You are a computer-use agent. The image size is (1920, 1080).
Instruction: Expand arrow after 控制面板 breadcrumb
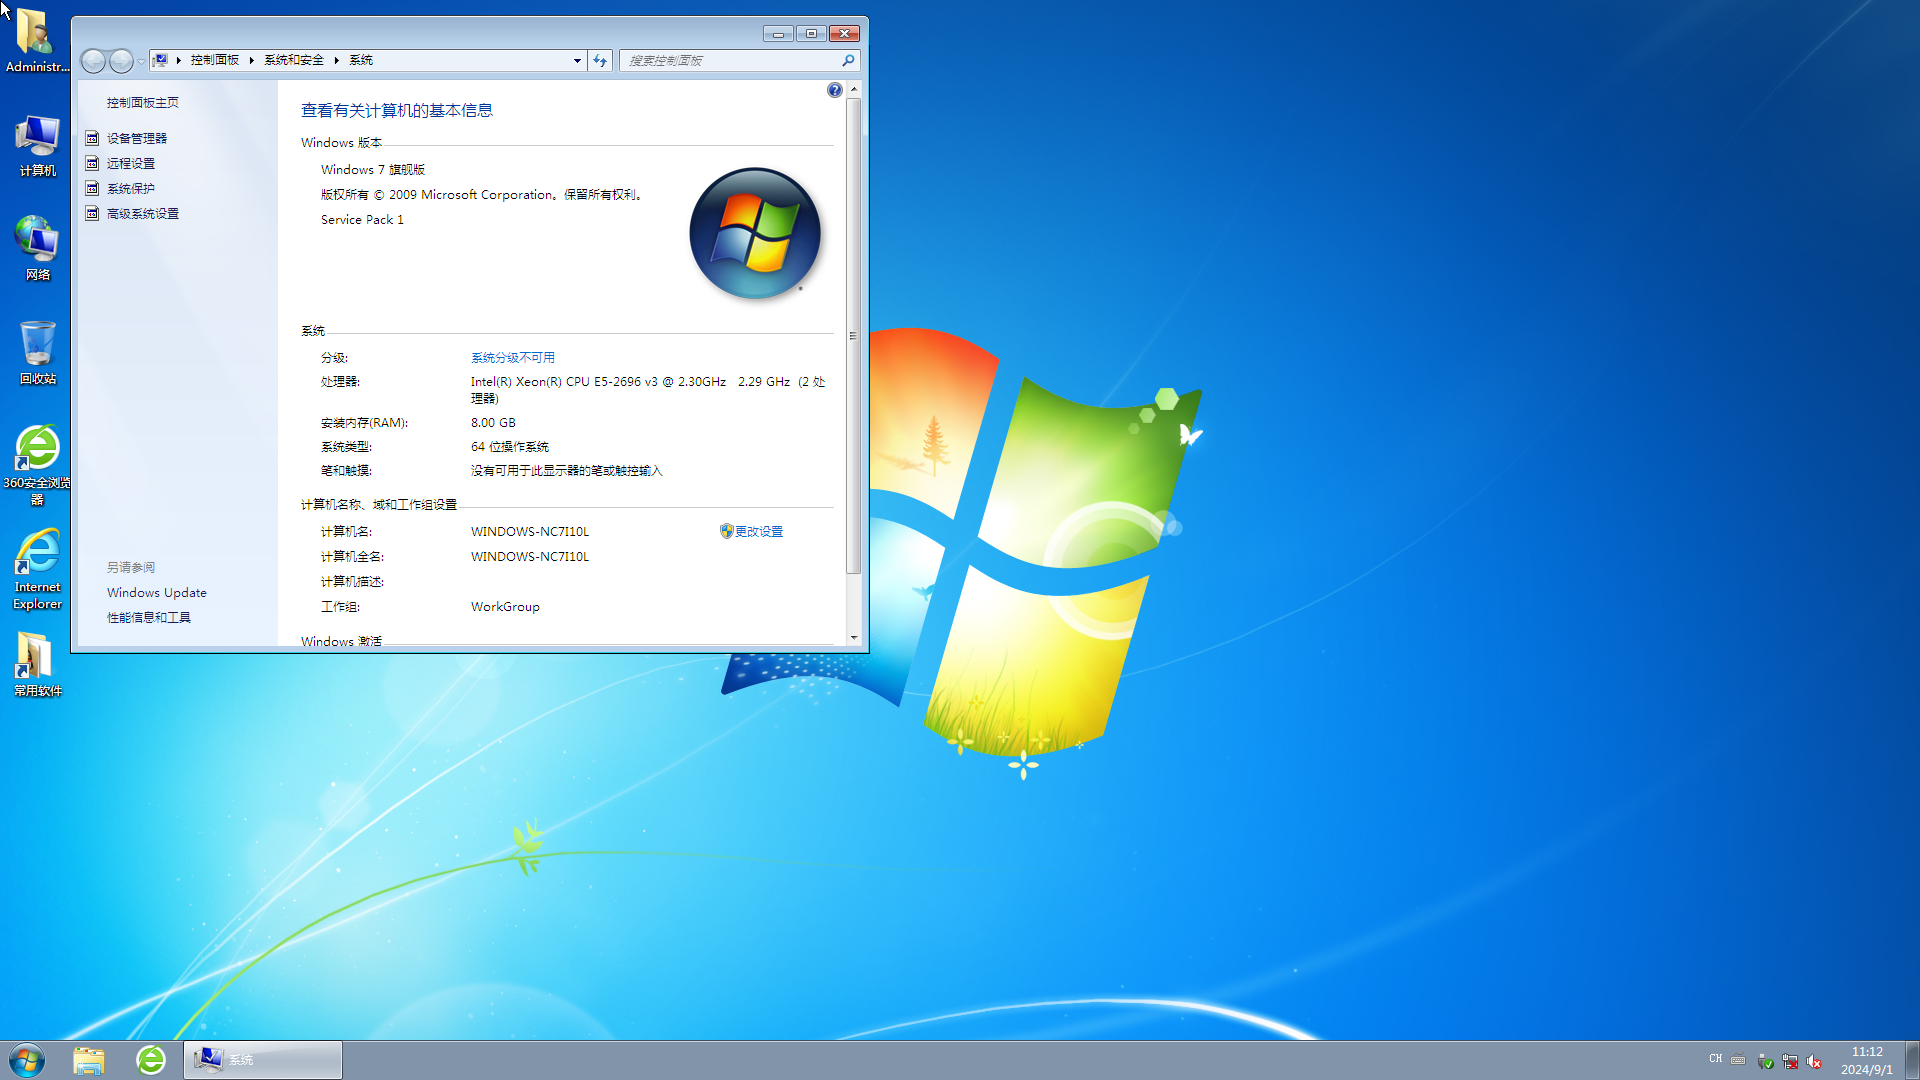click(251, 60)
